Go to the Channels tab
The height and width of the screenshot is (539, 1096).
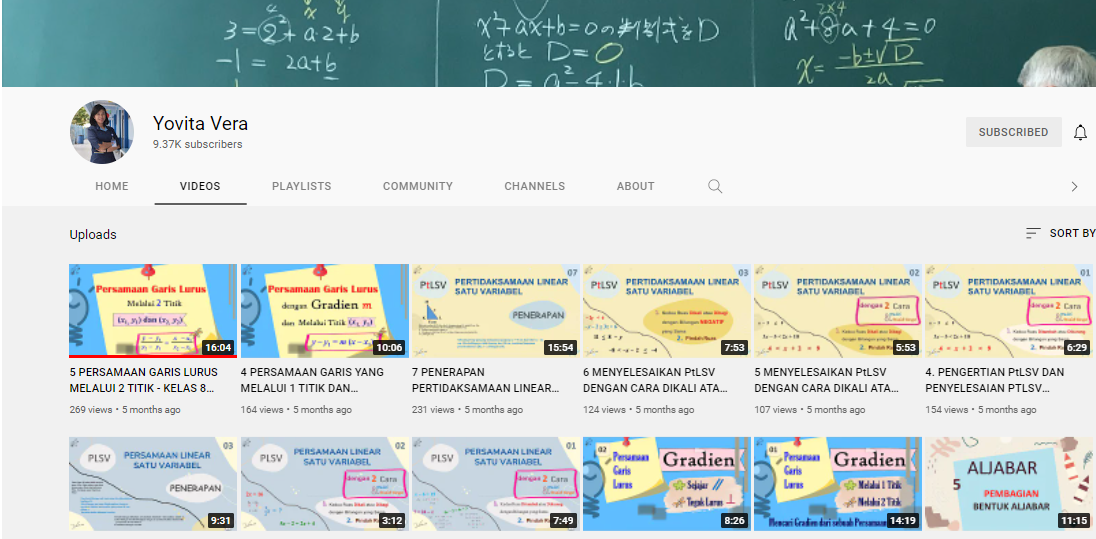[534, 186]
